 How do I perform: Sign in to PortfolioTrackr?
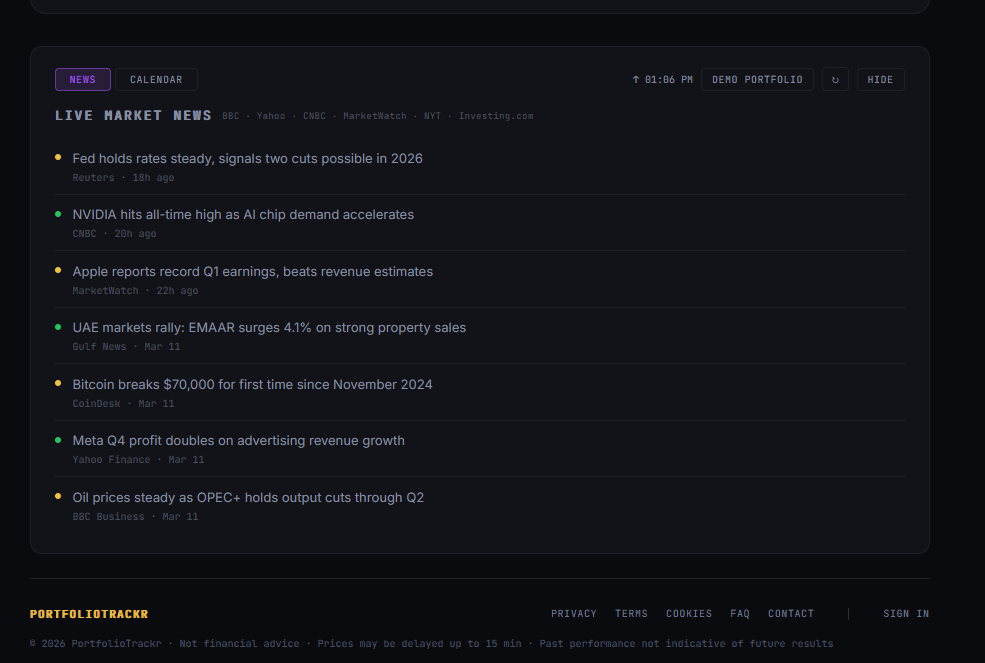(905, 613)
